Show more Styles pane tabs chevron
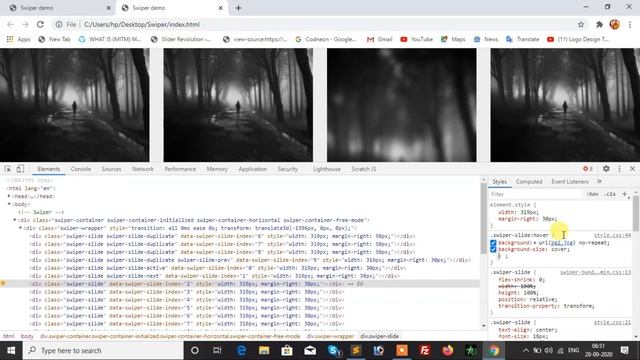Viewport: 640px width, 360px height. tap(599, 181)
